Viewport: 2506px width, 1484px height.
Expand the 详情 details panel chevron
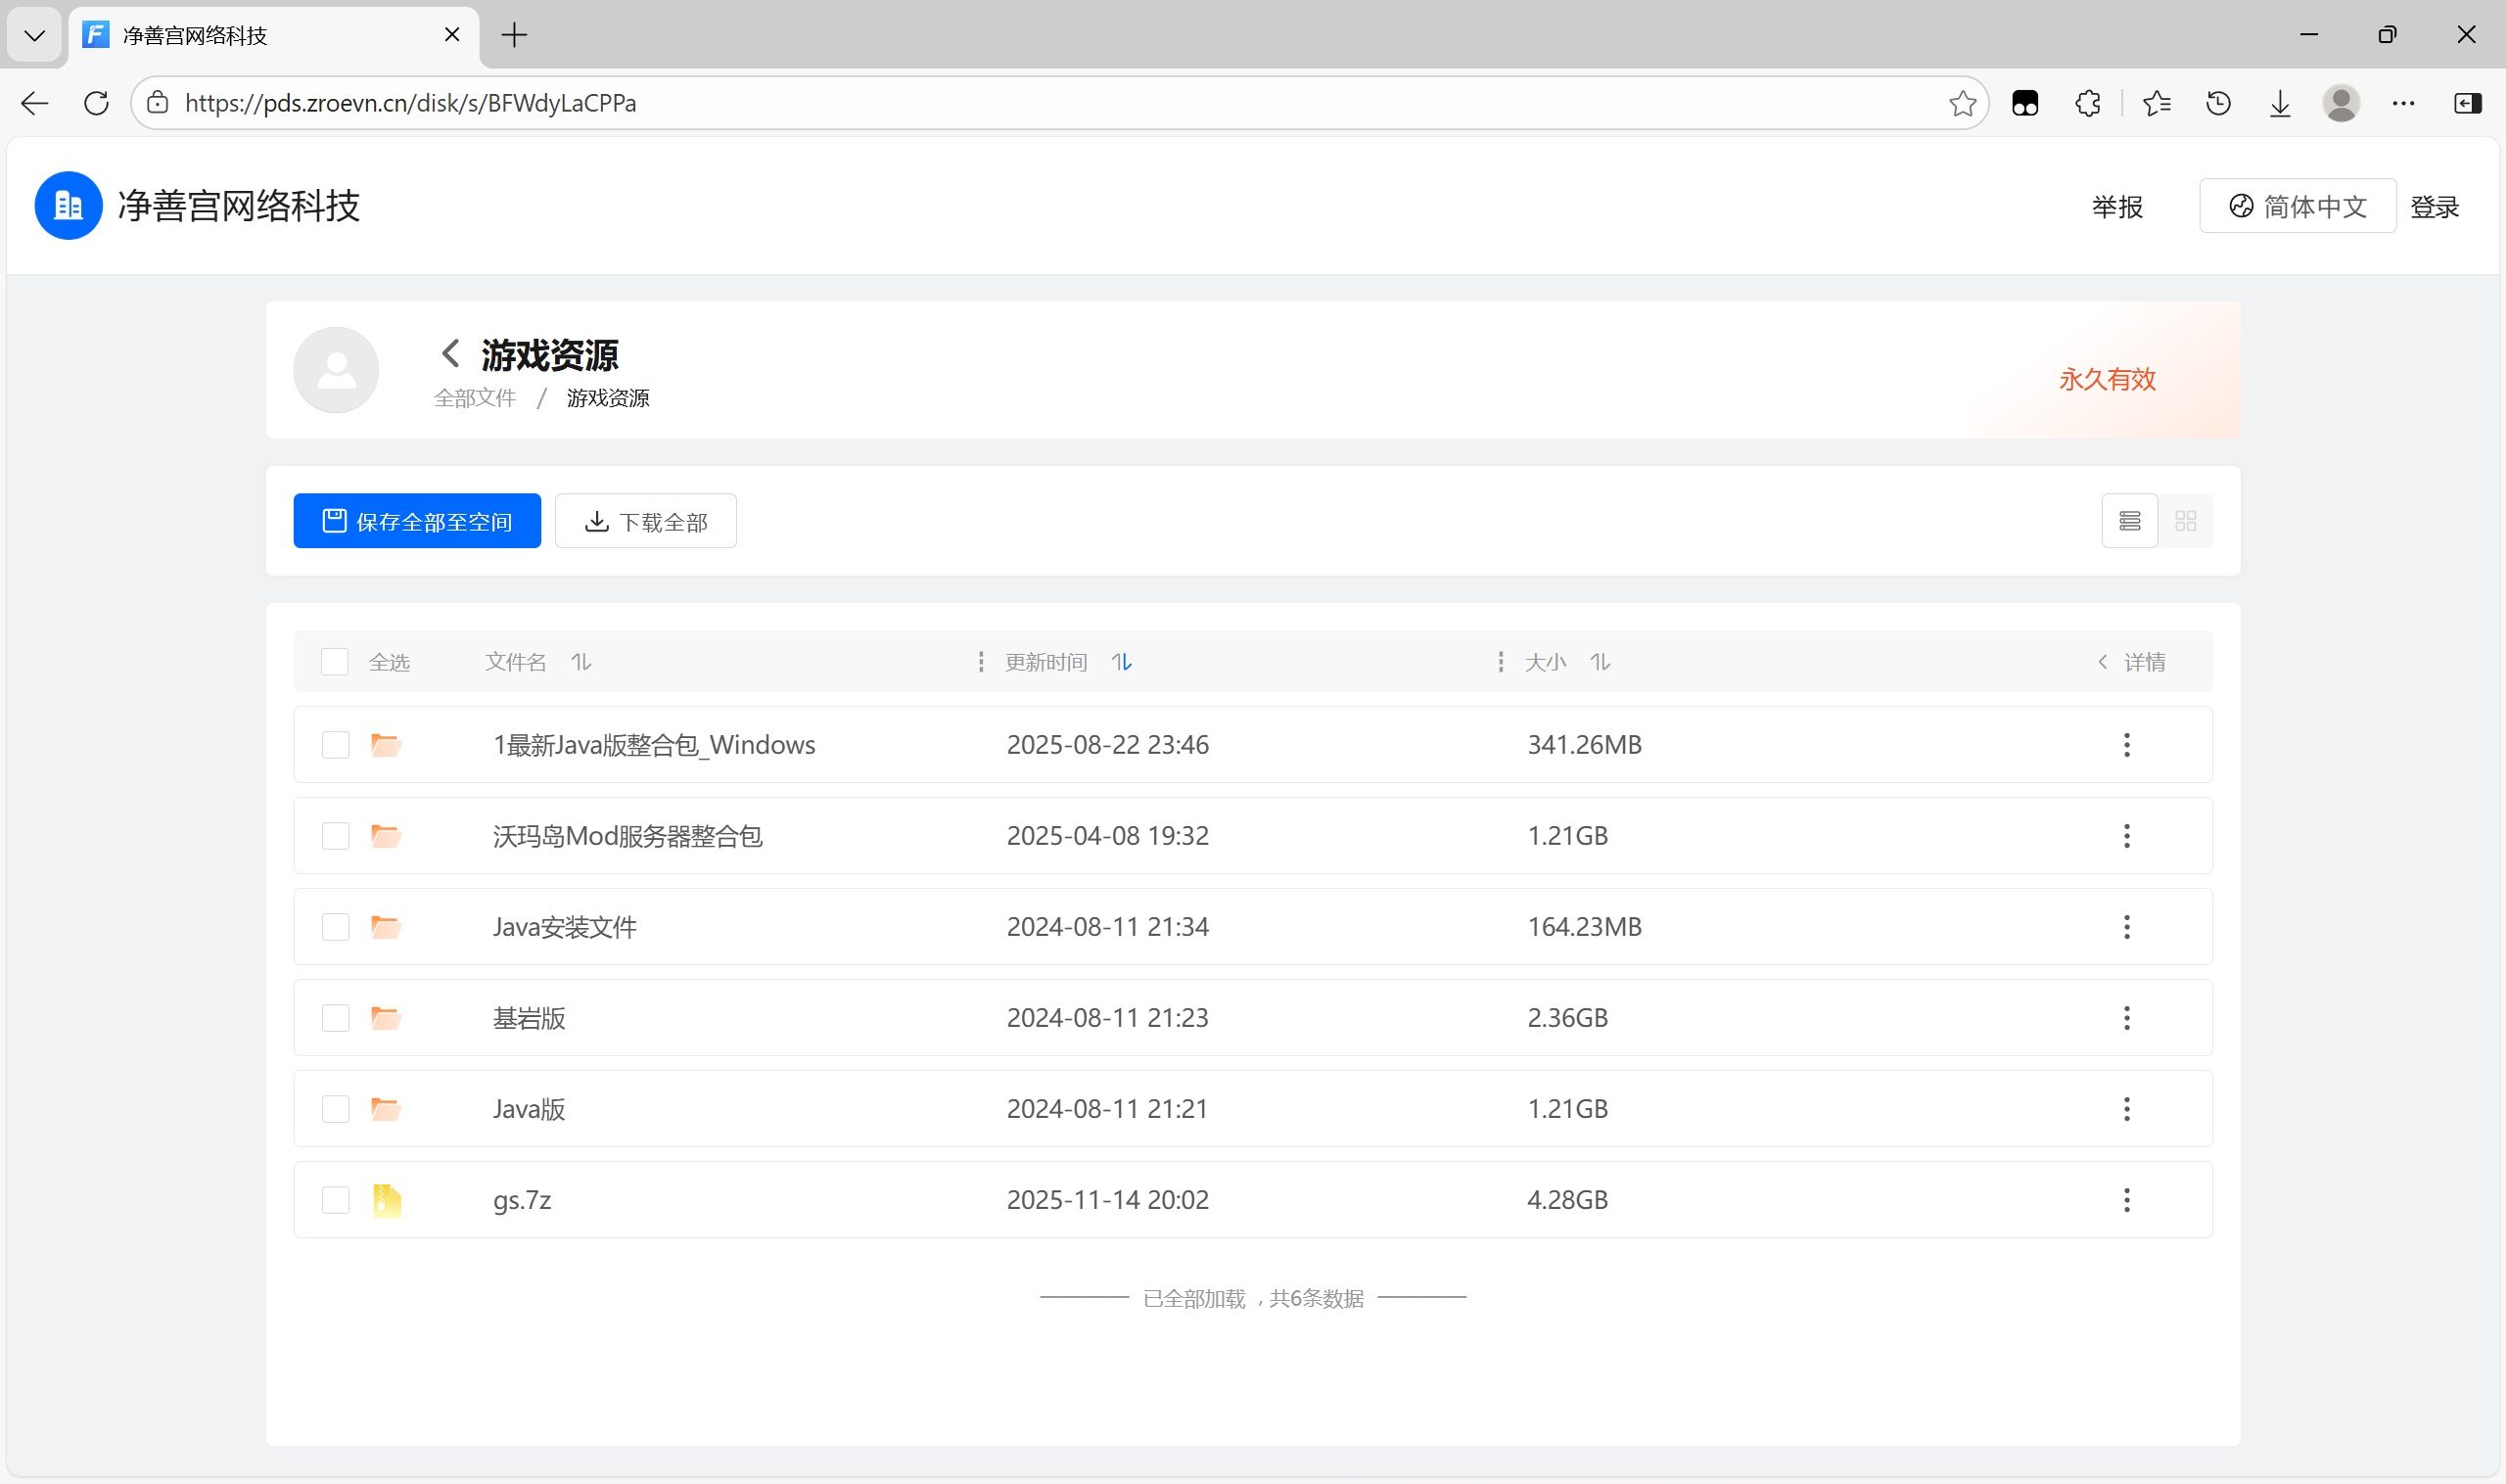point(2102,662)
